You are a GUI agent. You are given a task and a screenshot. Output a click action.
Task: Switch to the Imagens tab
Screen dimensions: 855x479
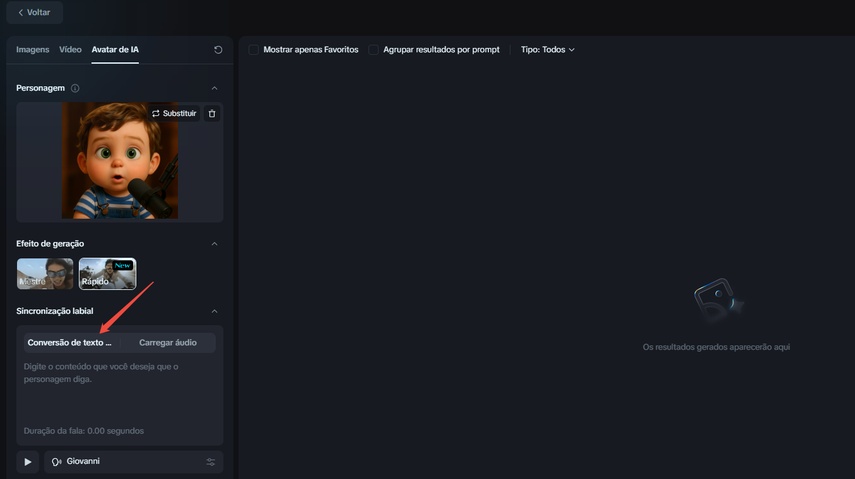(33, 50)
